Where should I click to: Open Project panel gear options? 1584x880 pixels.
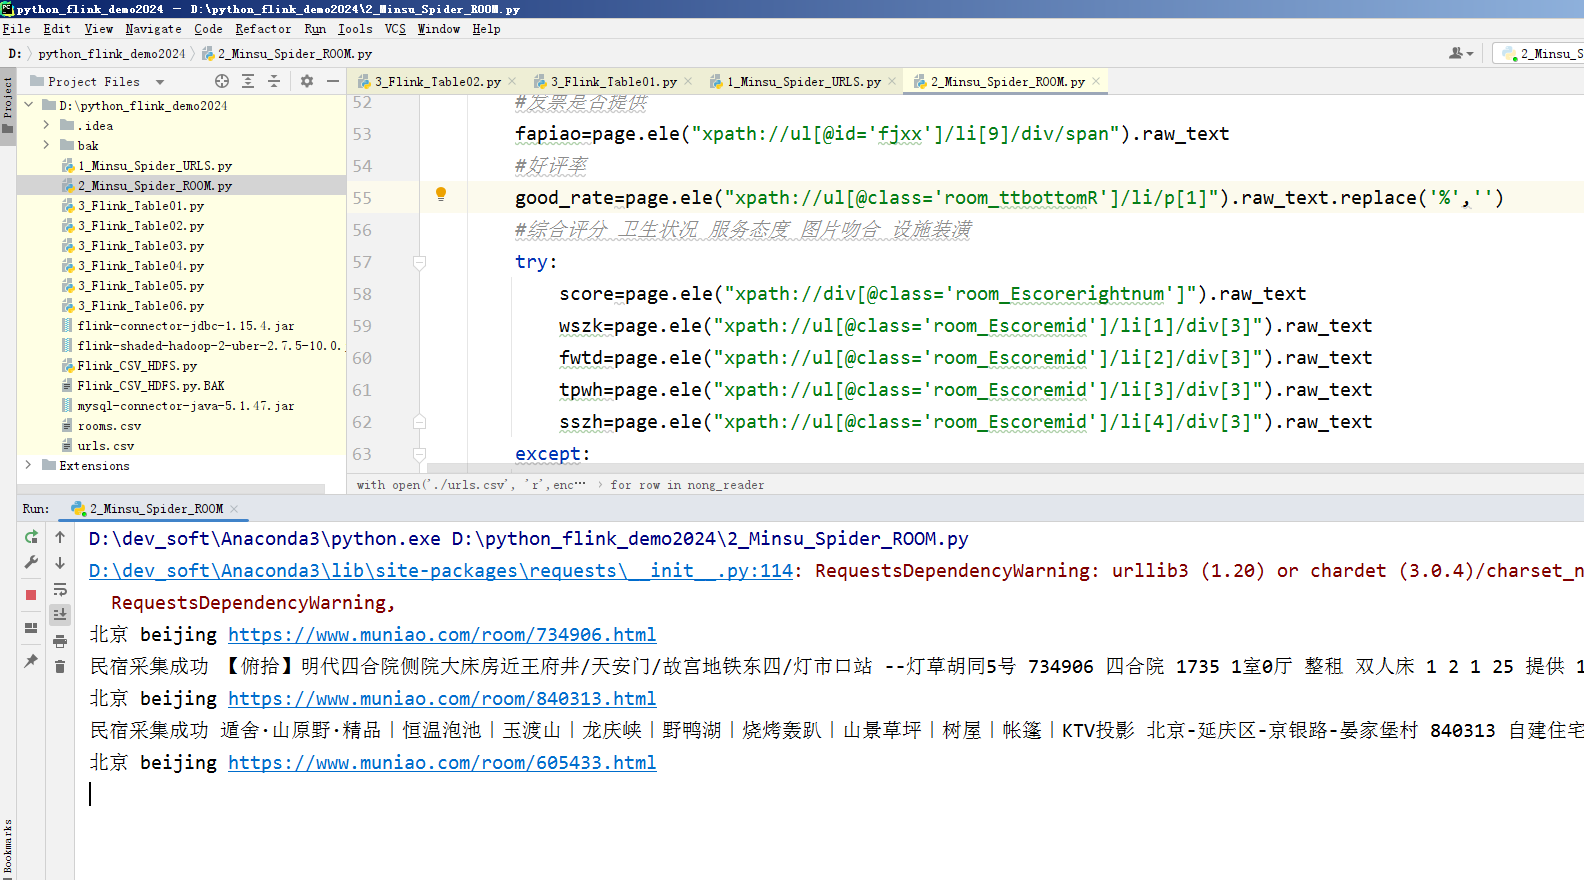[x=307, y=81]
